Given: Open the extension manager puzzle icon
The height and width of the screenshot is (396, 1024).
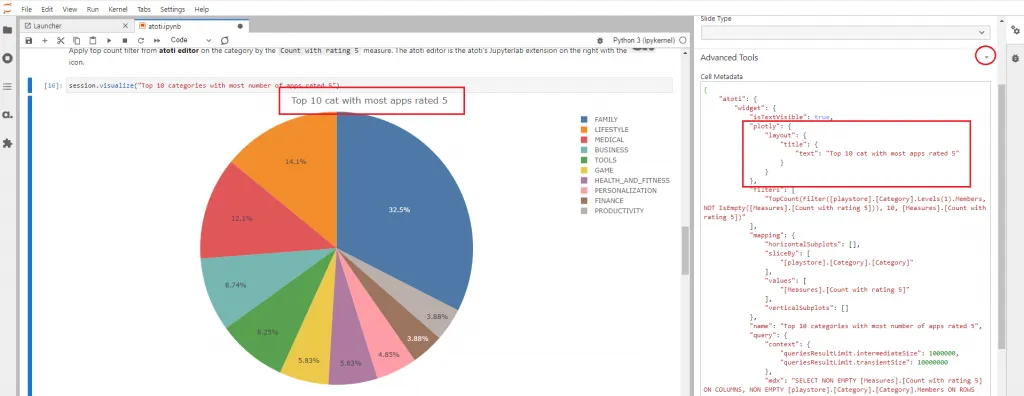Looking at the screenshot, I should (8, 143).
